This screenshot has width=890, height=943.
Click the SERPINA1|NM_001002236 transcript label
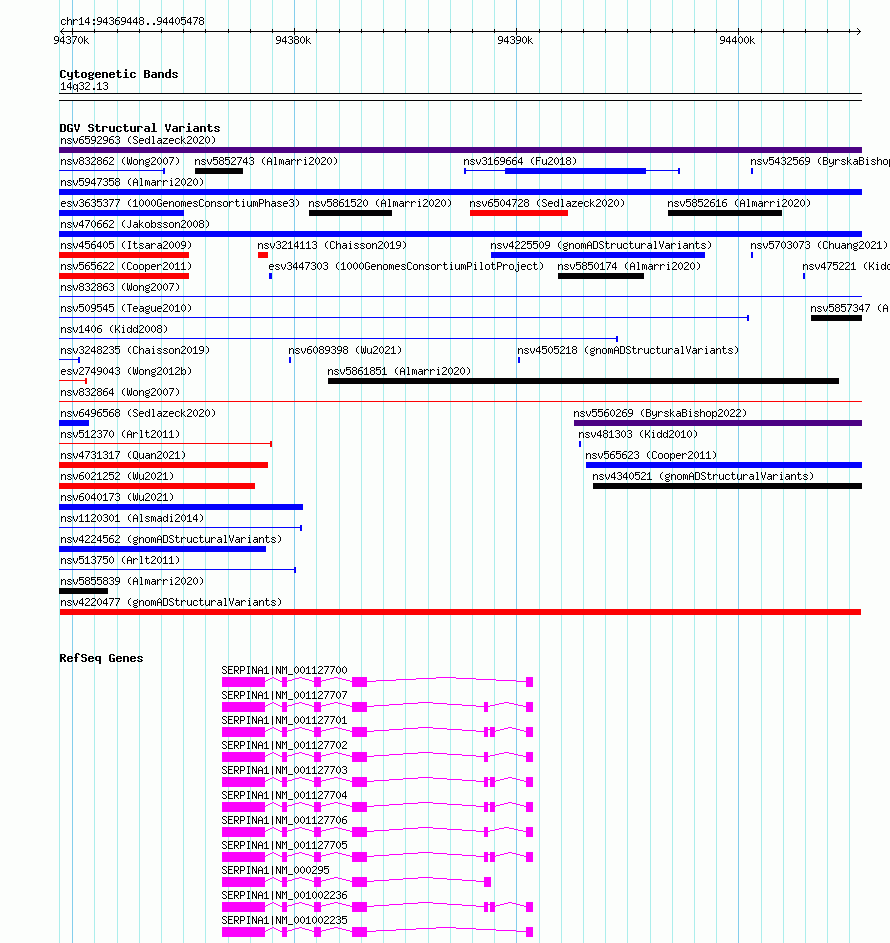284,896
